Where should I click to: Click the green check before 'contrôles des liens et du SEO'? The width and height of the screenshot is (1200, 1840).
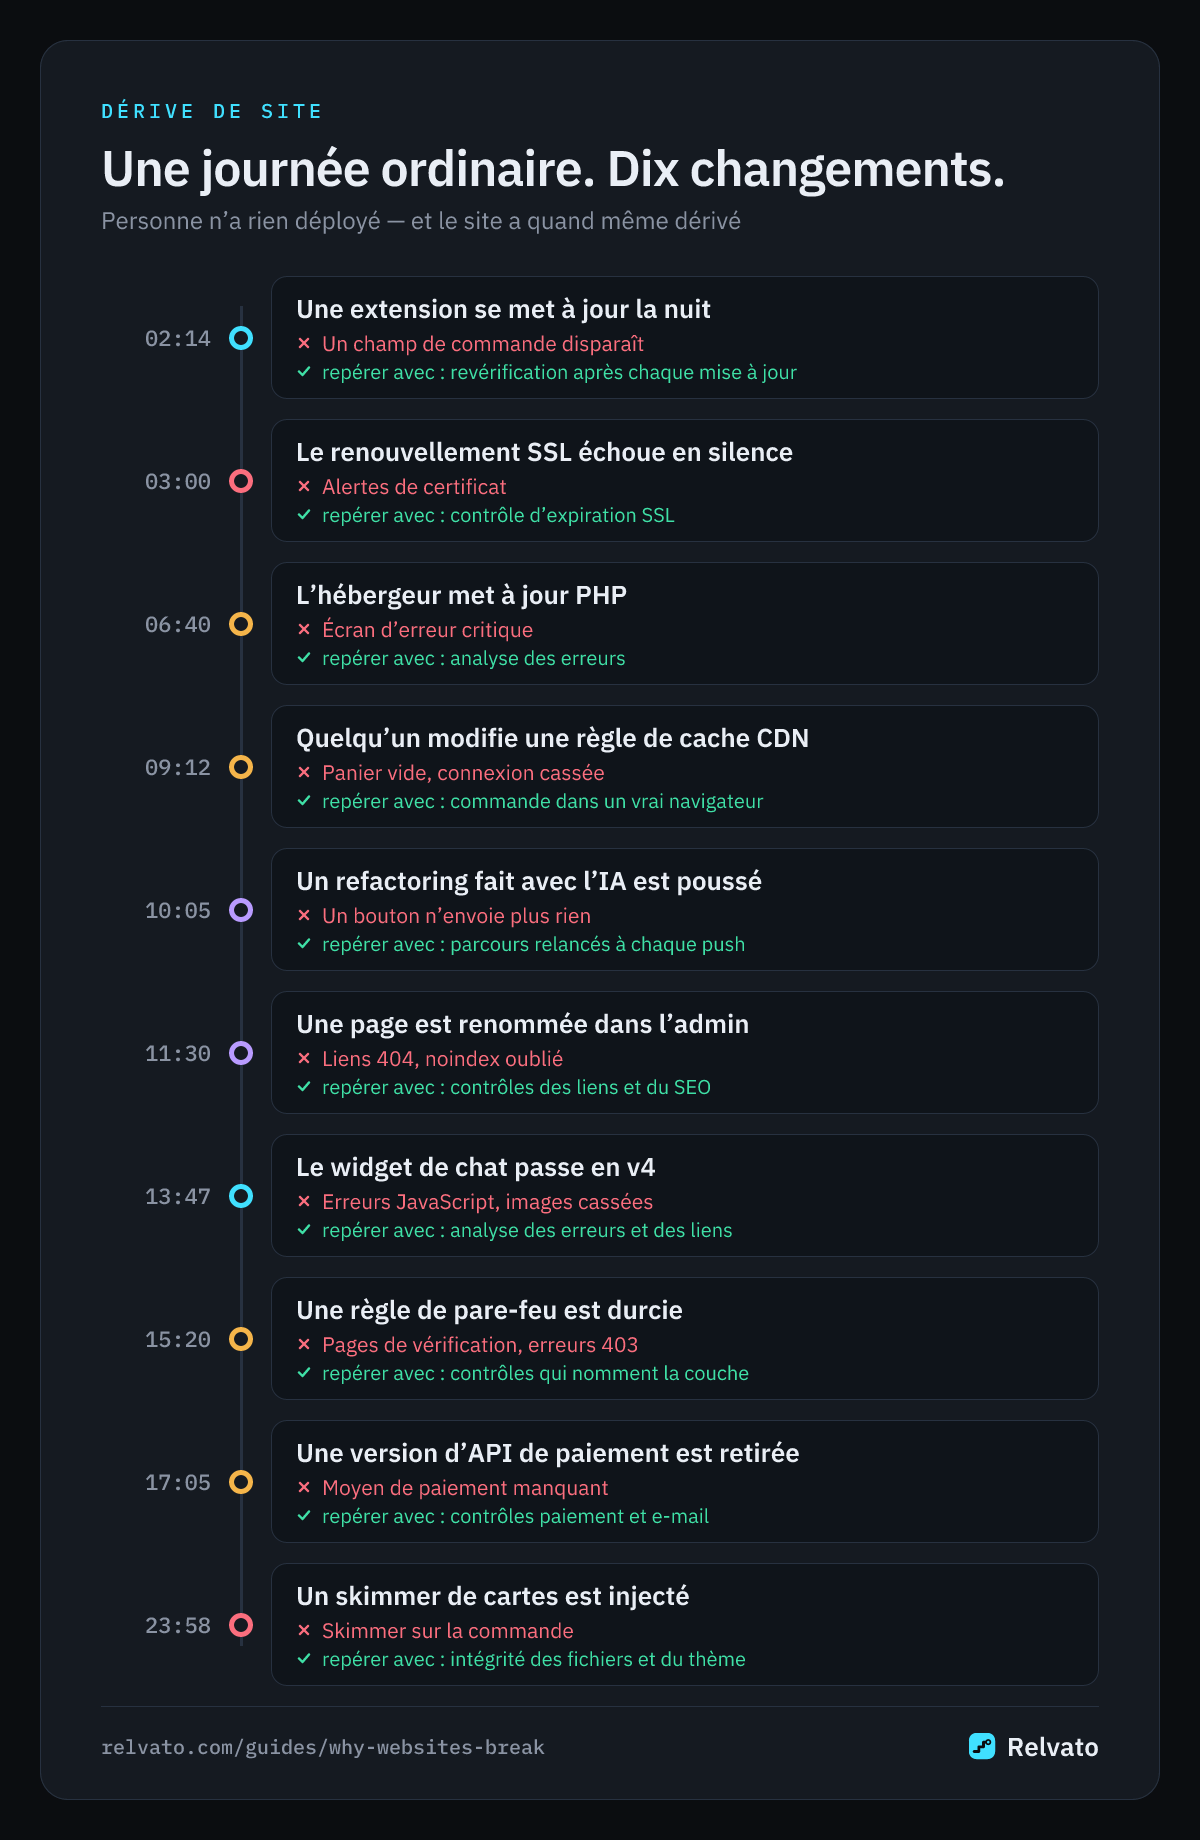click(304, 1086)
